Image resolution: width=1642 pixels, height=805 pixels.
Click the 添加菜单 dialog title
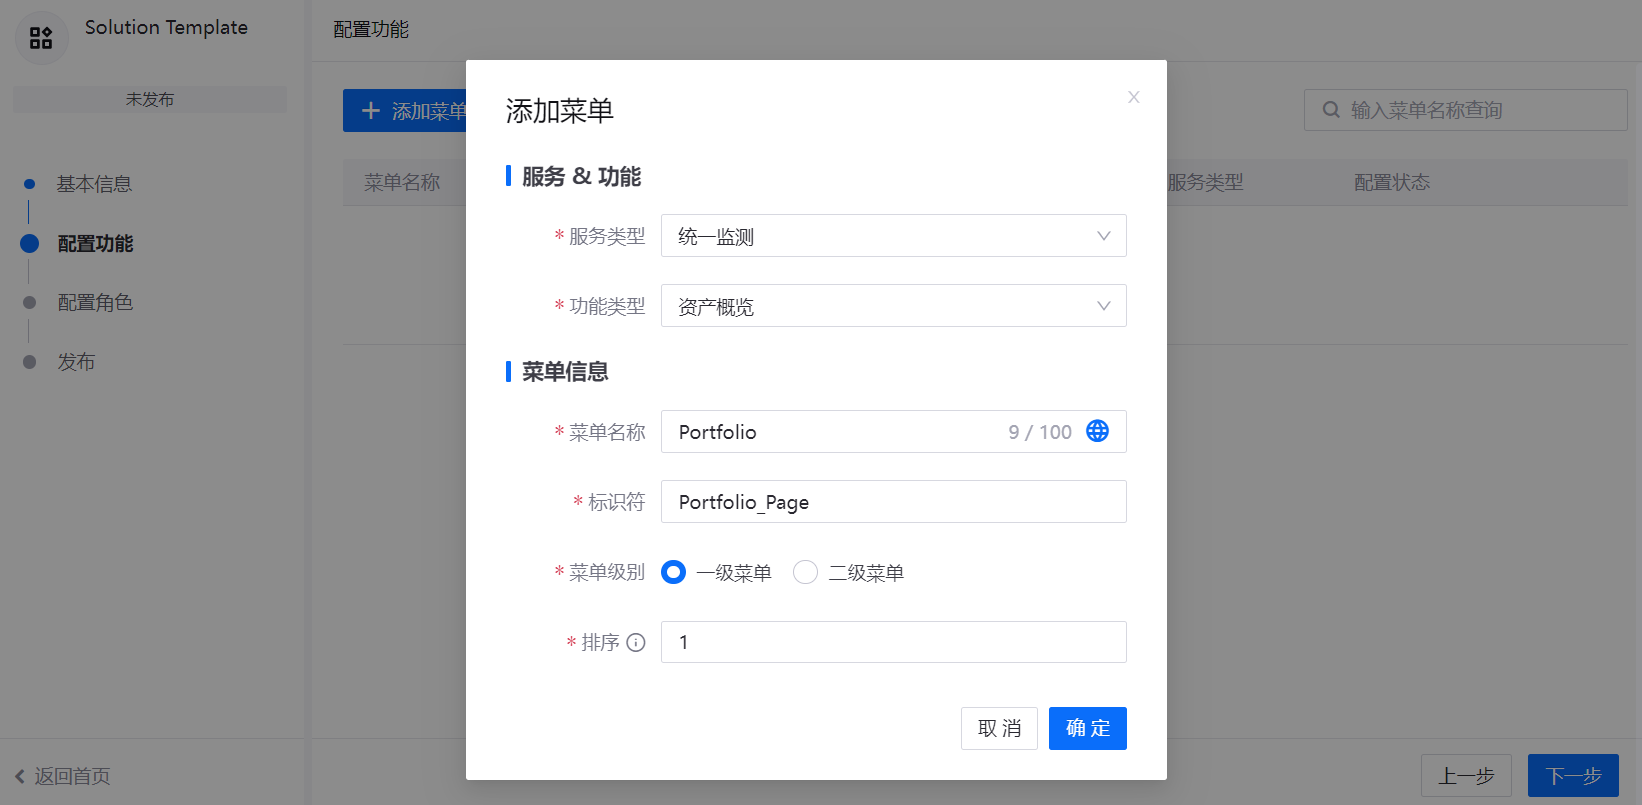pyautogui.click(x=560, y=111)
